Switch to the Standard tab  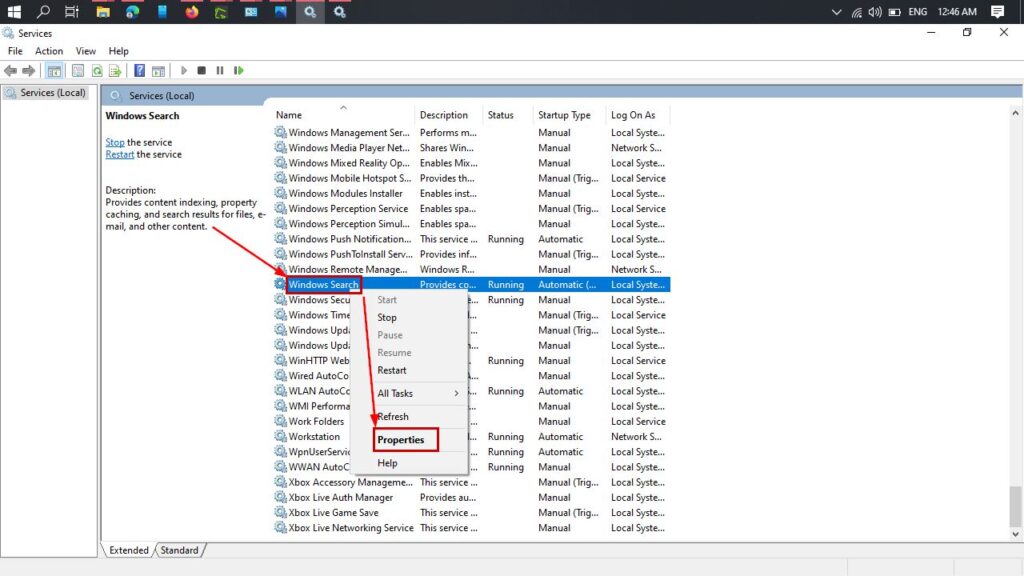coord(180,551)
